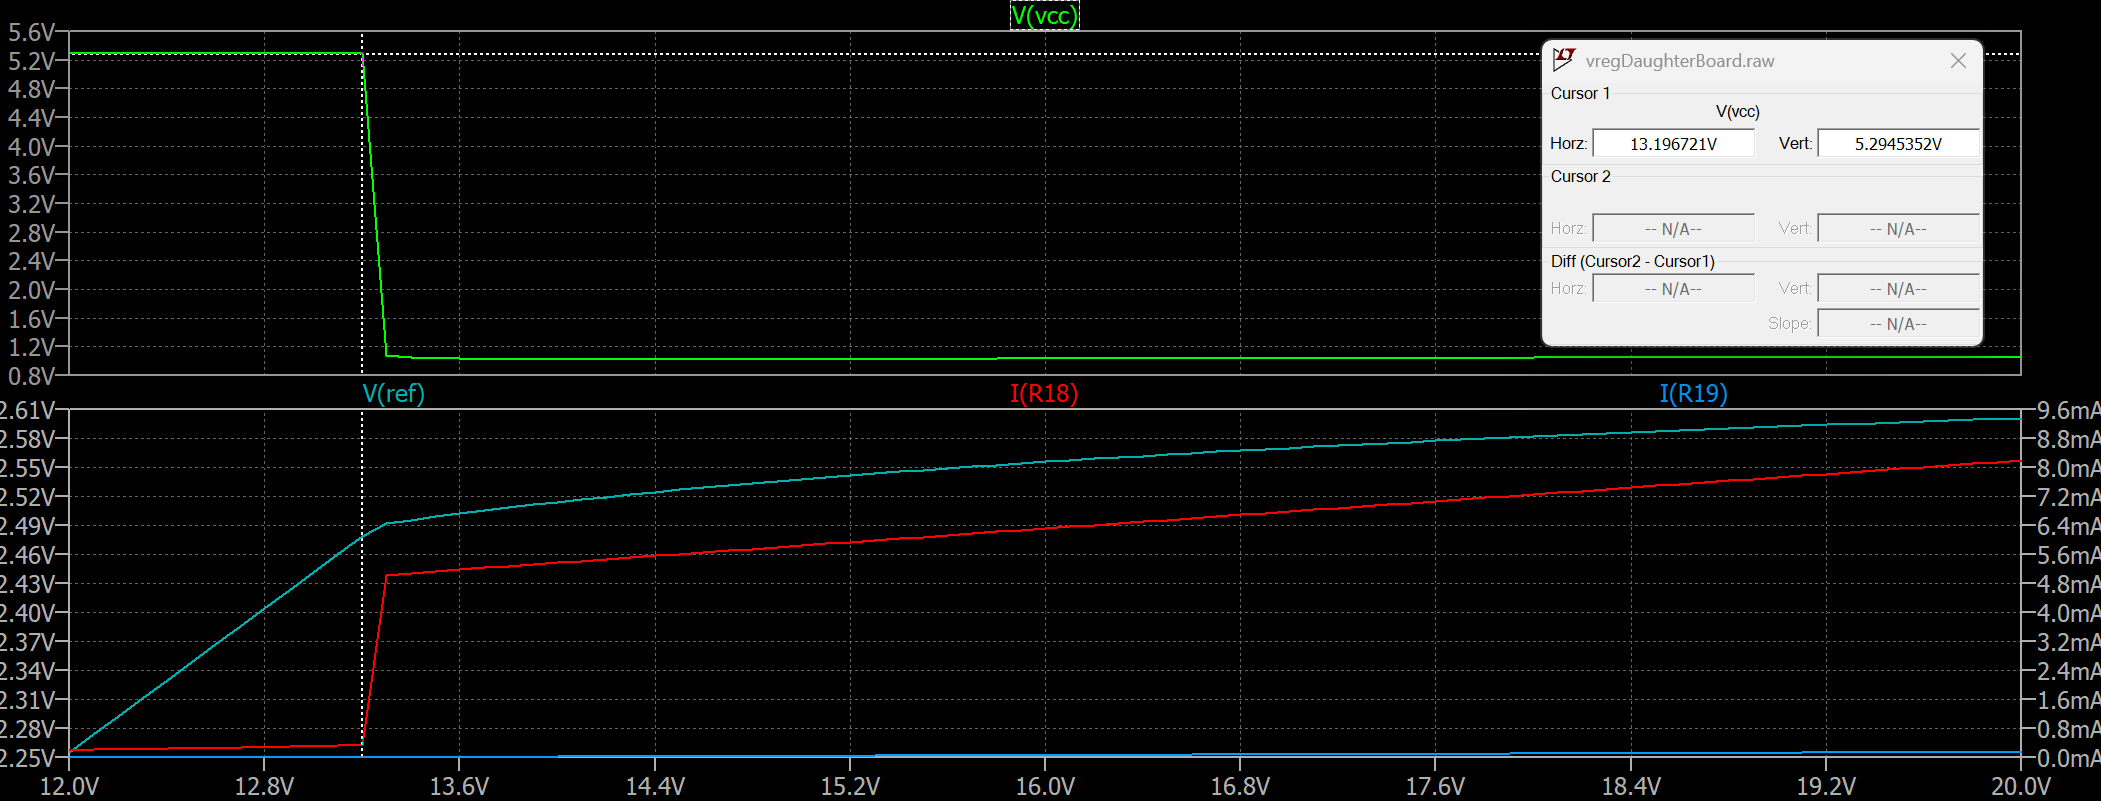Click the LTspice icon in cursor window
This screenshot has width=2101, height=801.
coord(1564,60)
